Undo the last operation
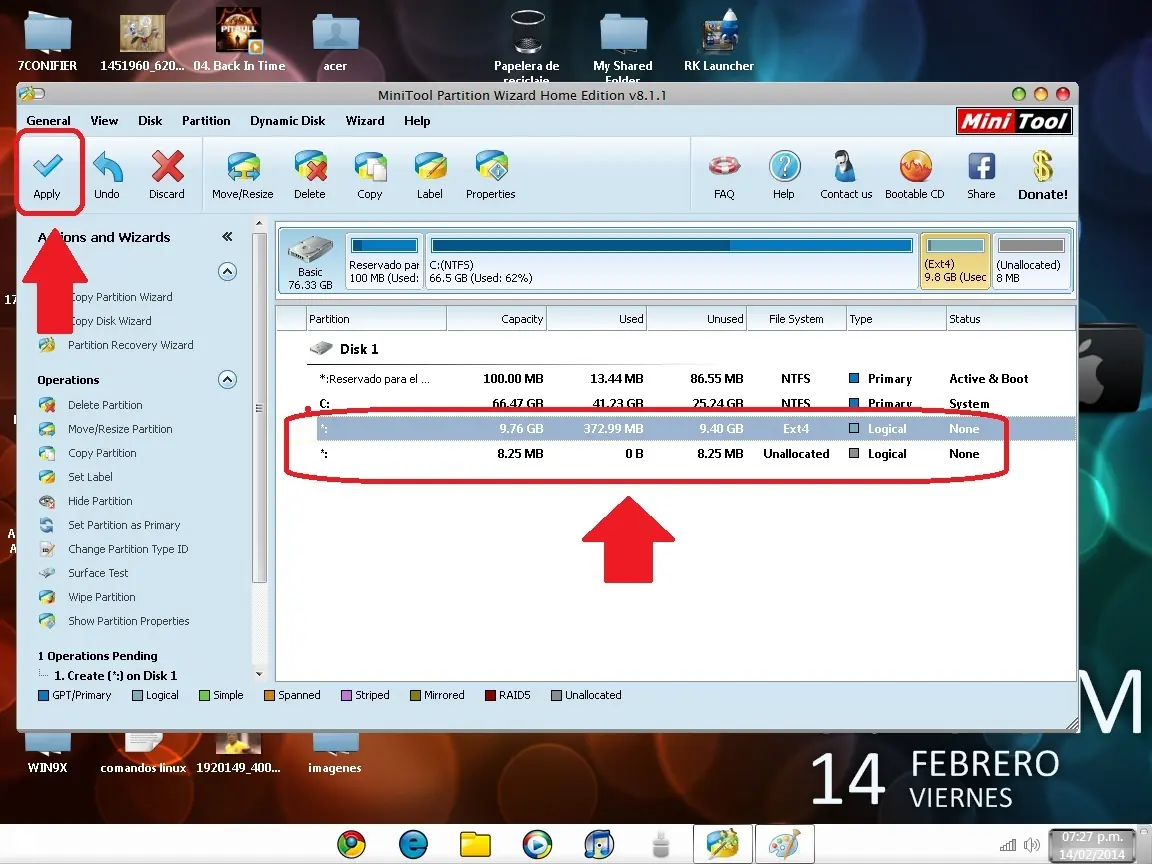Viewport: 1152px width, 864px height. (x=107, y=175)
